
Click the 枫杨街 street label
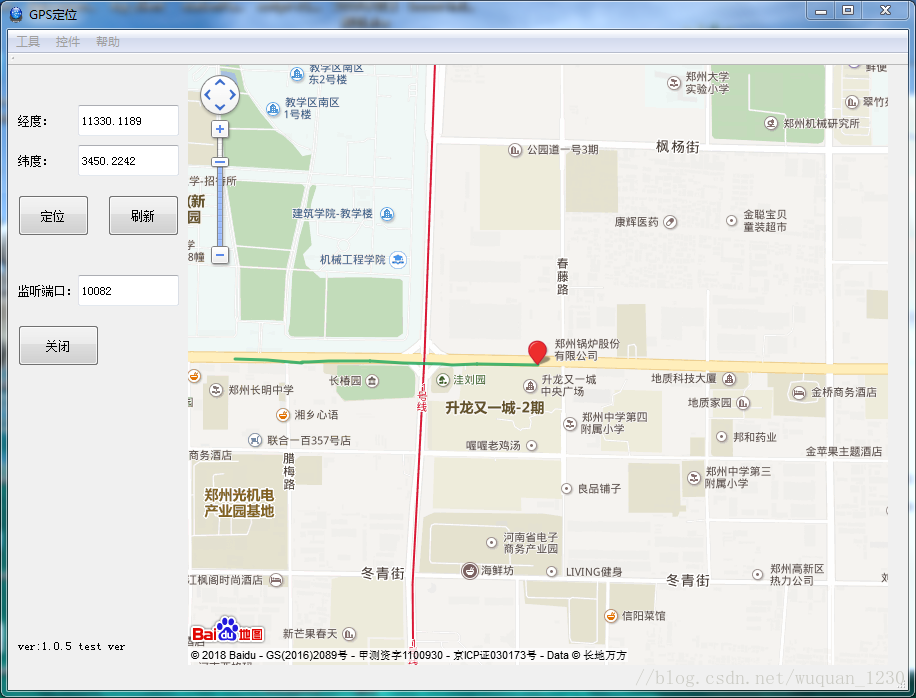678,147
